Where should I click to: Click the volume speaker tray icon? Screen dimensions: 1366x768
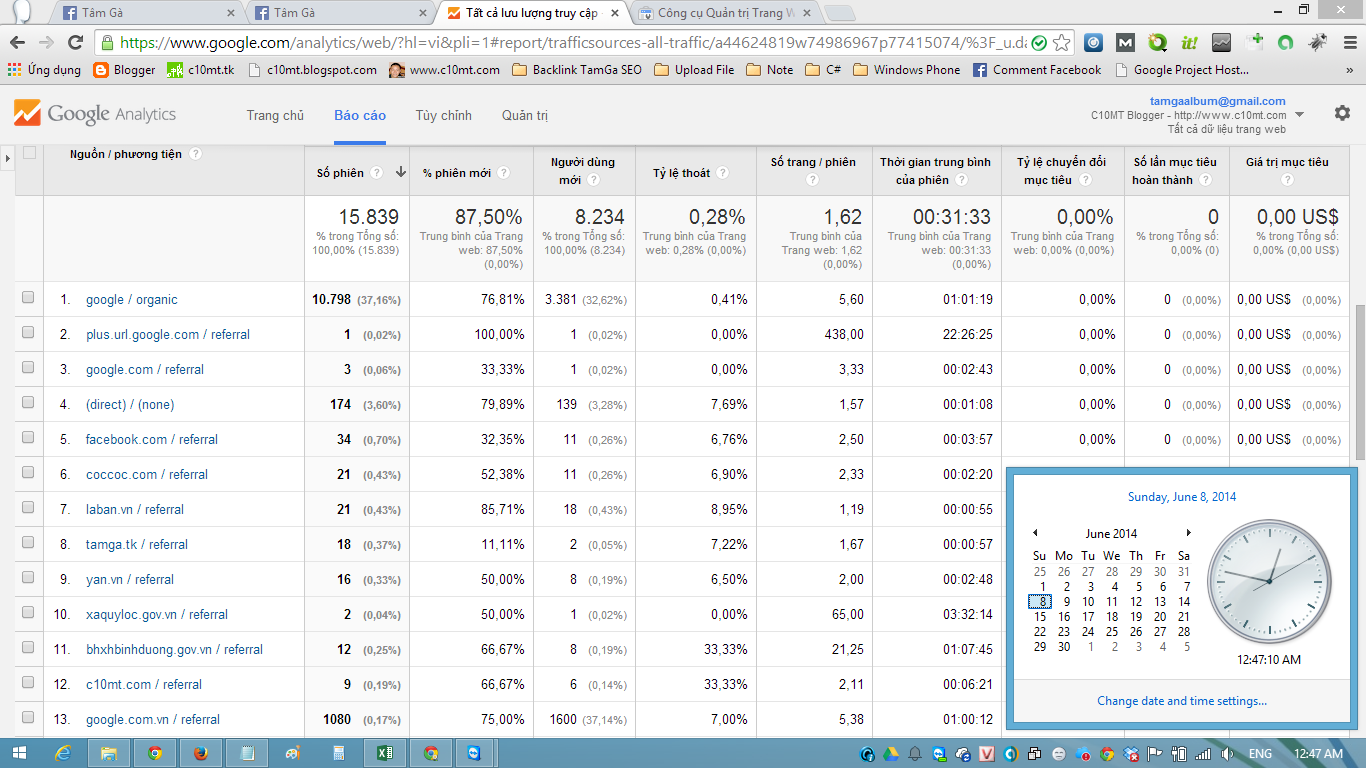click(x=1227, y=754)
